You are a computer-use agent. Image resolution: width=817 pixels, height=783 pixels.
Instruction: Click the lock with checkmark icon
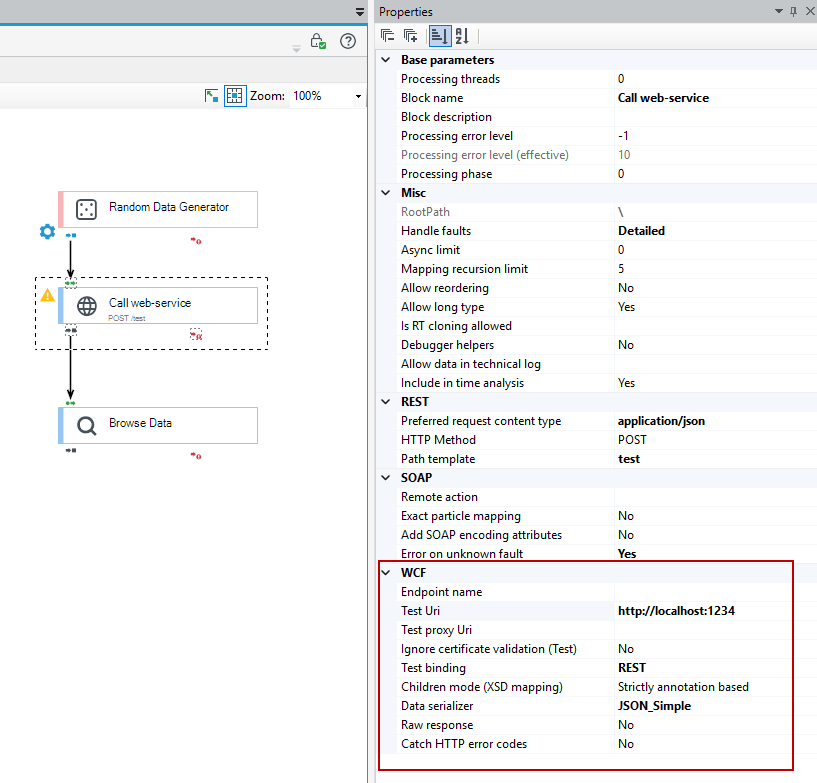click(x=318, y=41)
